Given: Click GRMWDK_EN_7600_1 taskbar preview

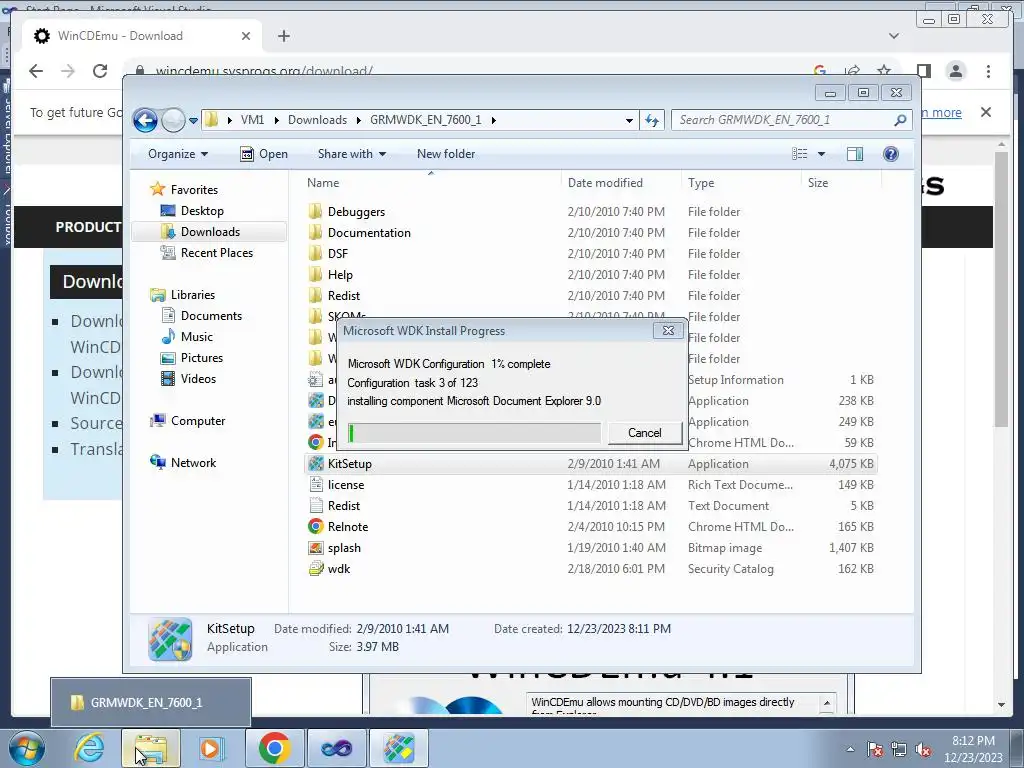Looking at the screenshot, I should coord(151,703).
